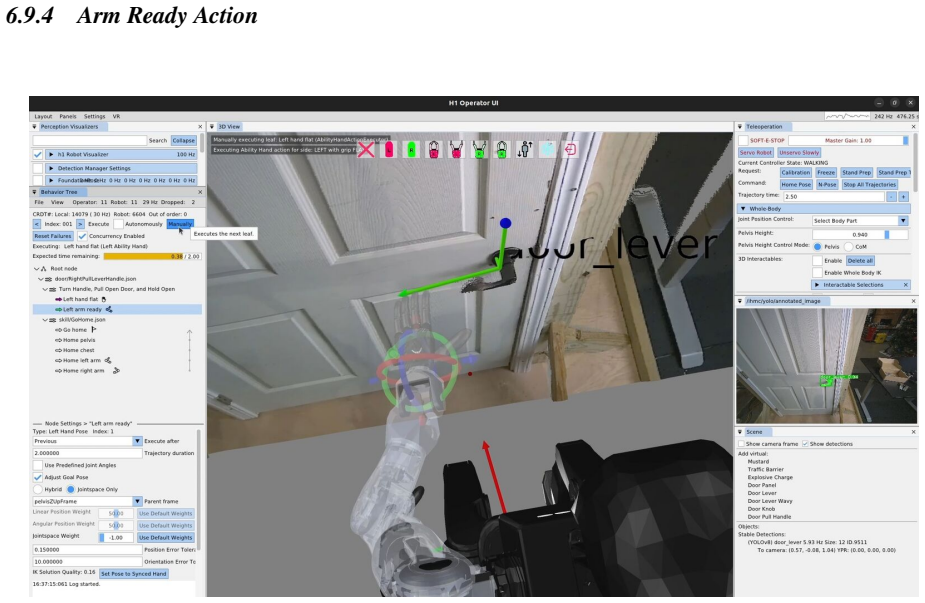Click the person height arrows icon
The height and width of the screenshot is (603, 925).
pyautogui.click(x=524, y=149)
